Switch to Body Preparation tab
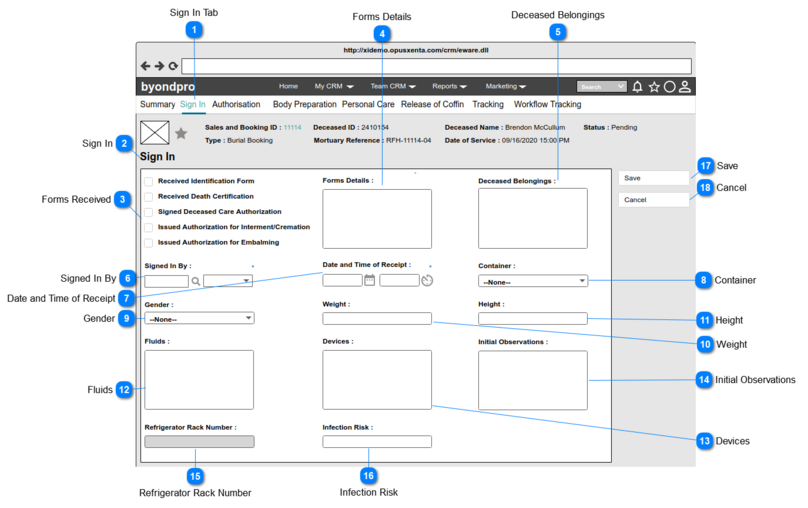 click(305, 105)
